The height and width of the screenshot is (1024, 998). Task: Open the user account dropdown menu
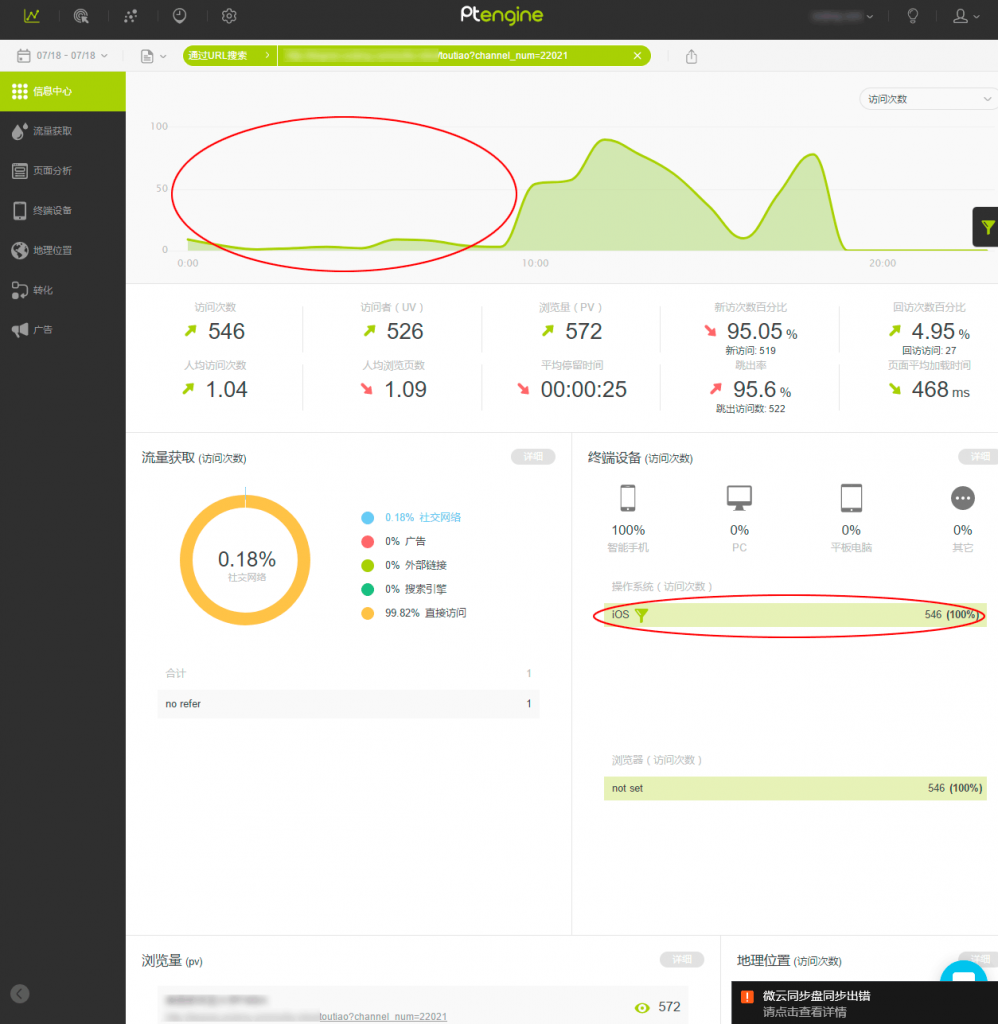(966, 16)
